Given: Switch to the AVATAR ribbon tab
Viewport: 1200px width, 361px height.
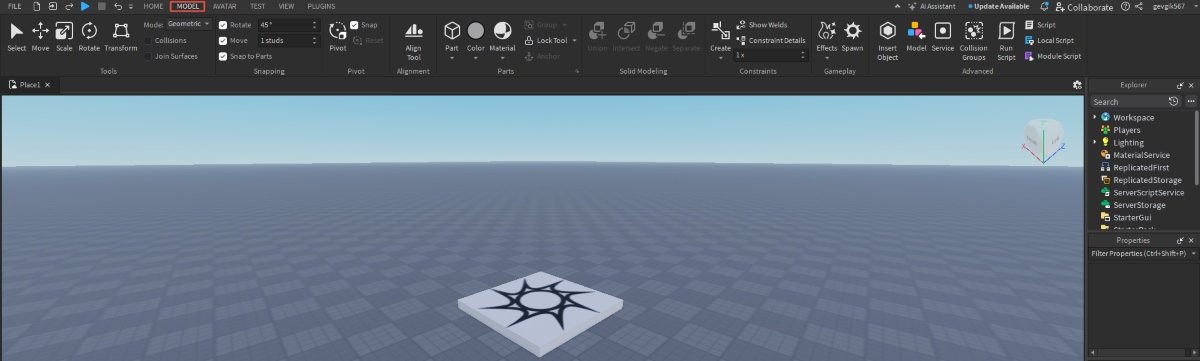Looking at the screenshot, I should click(x=225, y=6).
